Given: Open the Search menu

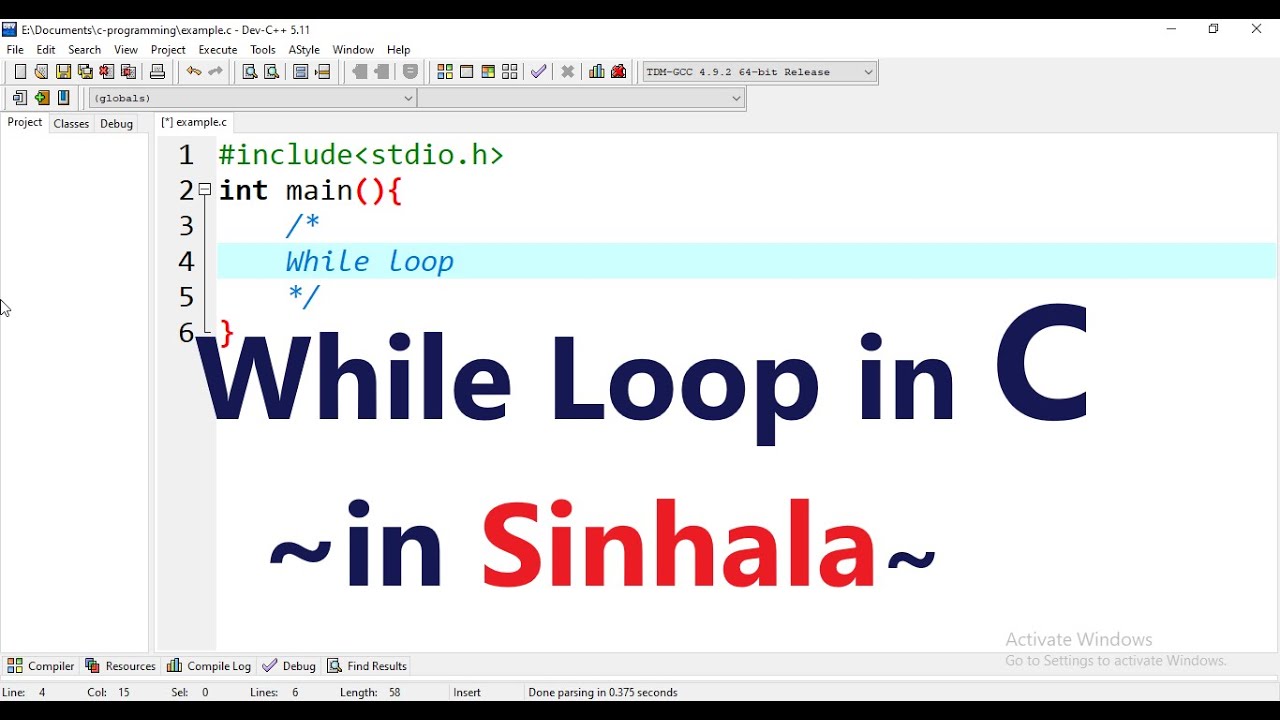Looking at the screenshot, I should click(84, 50).
